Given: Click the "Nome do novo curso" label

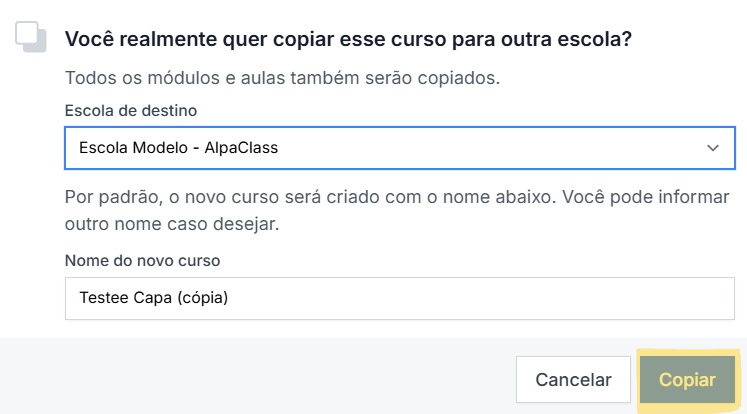Looking at the screenshot, I should 142,260.
